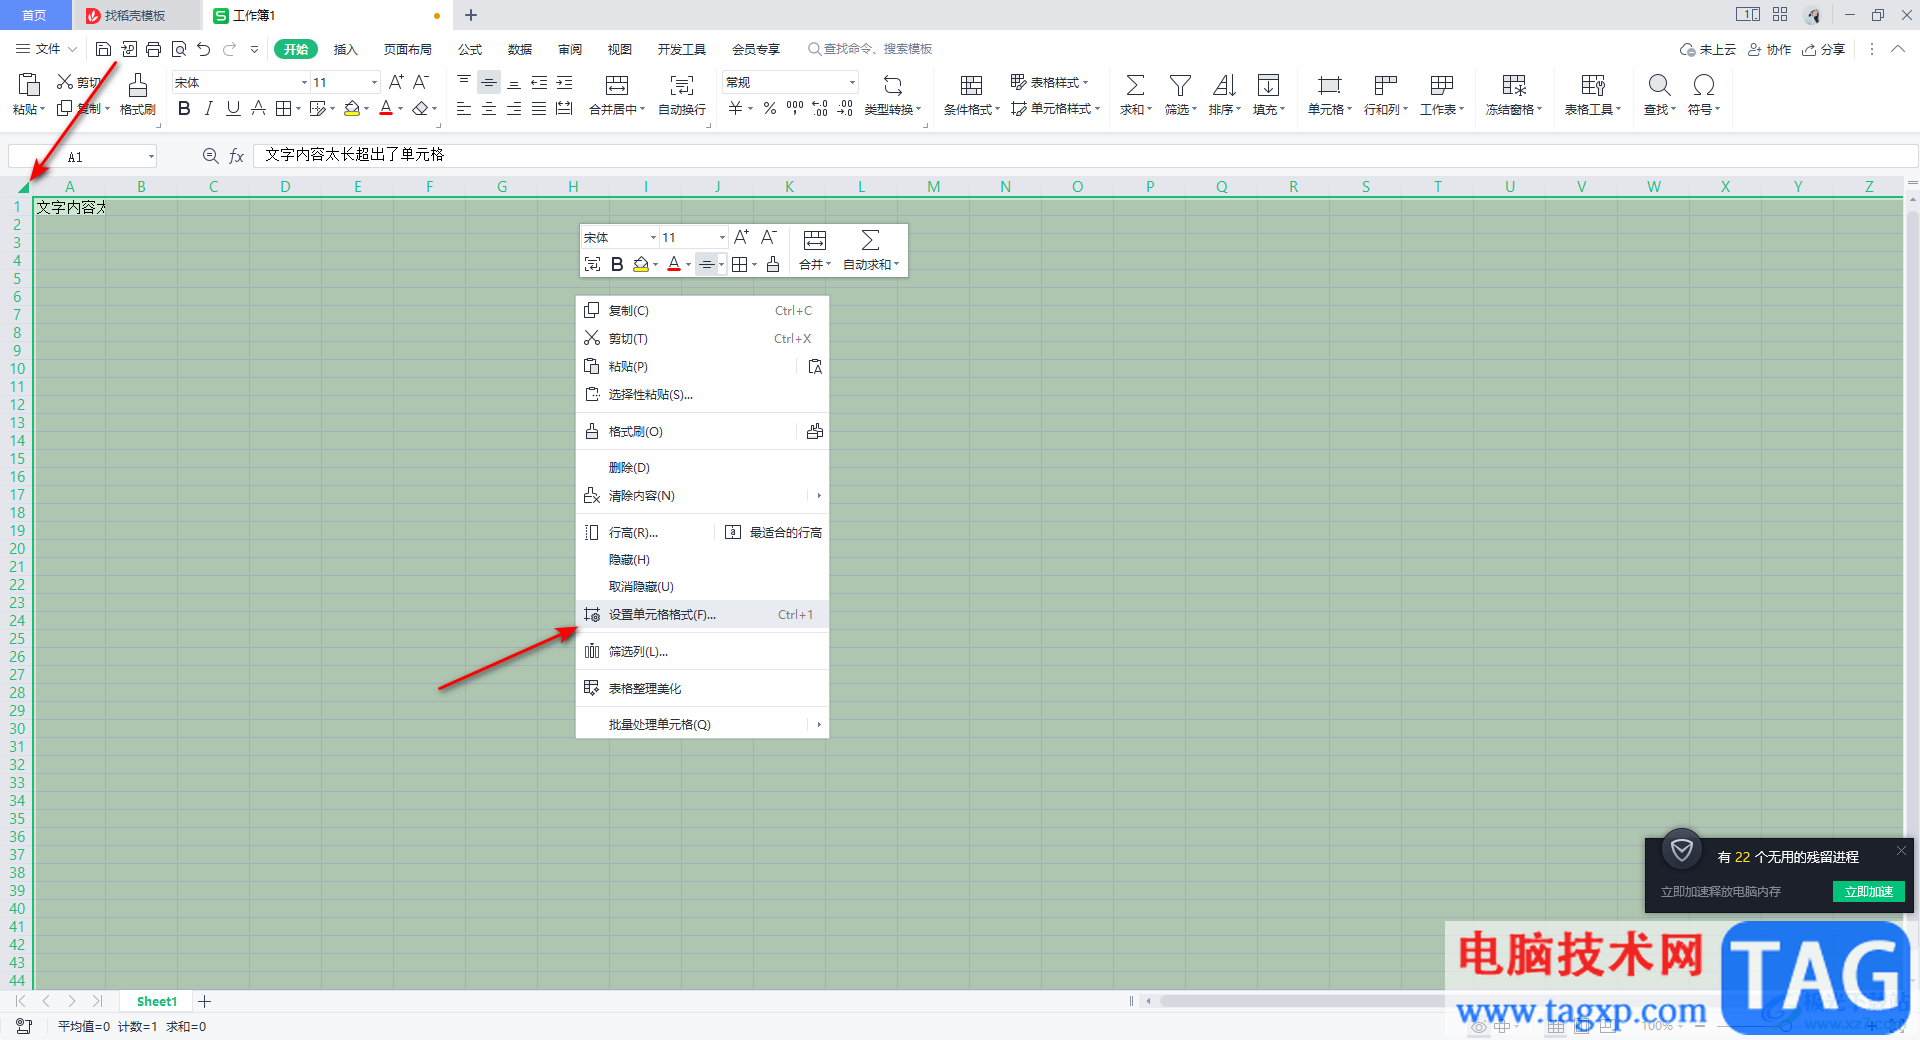Open the ribbon font size dropdown
This screenshot has width=1920, height=1040.
point(374,82)
